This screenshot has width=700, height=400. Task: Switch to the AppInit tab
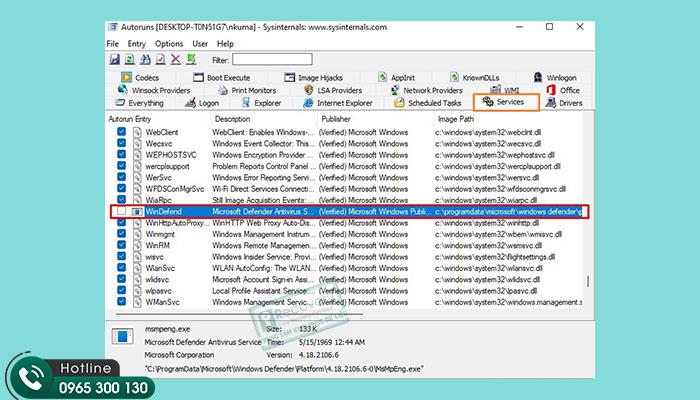point(396,78)
